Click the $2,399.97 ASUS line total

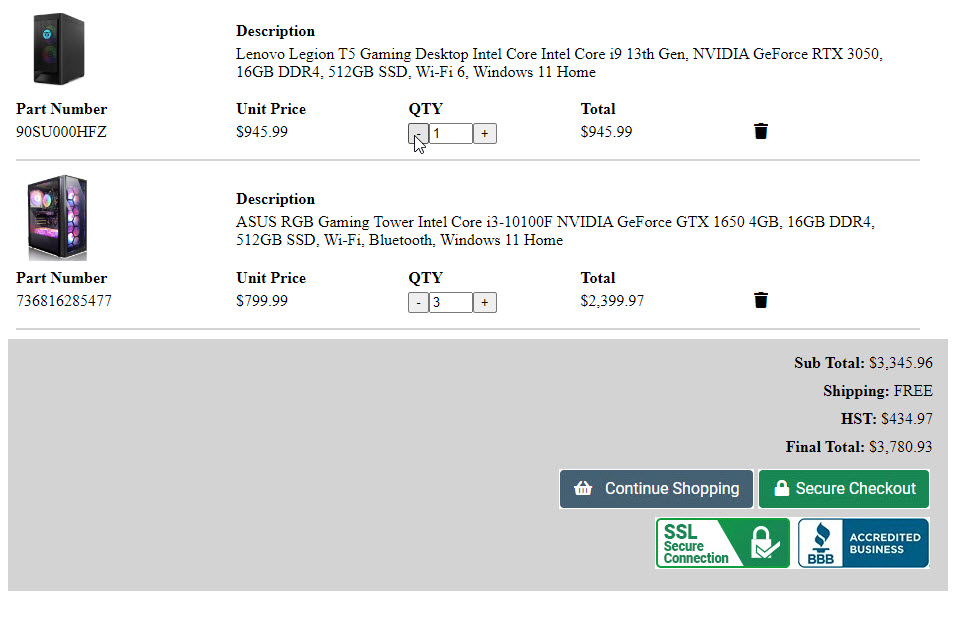pyautogui.click(x=612, y=300)
